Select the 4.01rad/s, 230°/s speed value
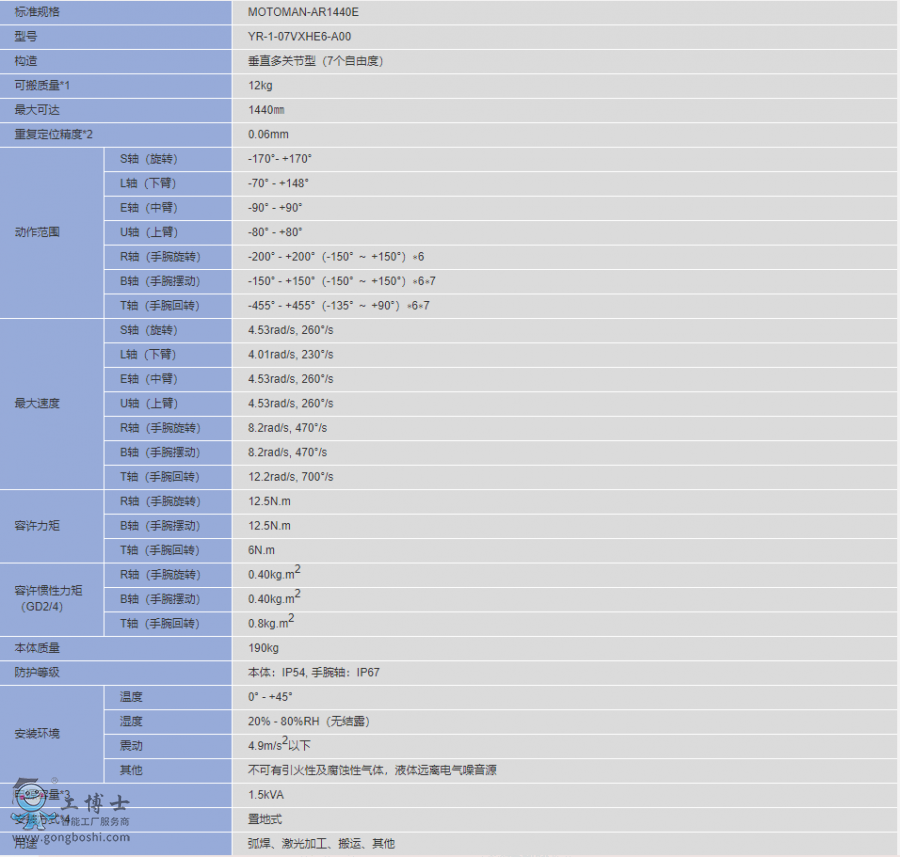900x857 pixels. tap(290, 355)
